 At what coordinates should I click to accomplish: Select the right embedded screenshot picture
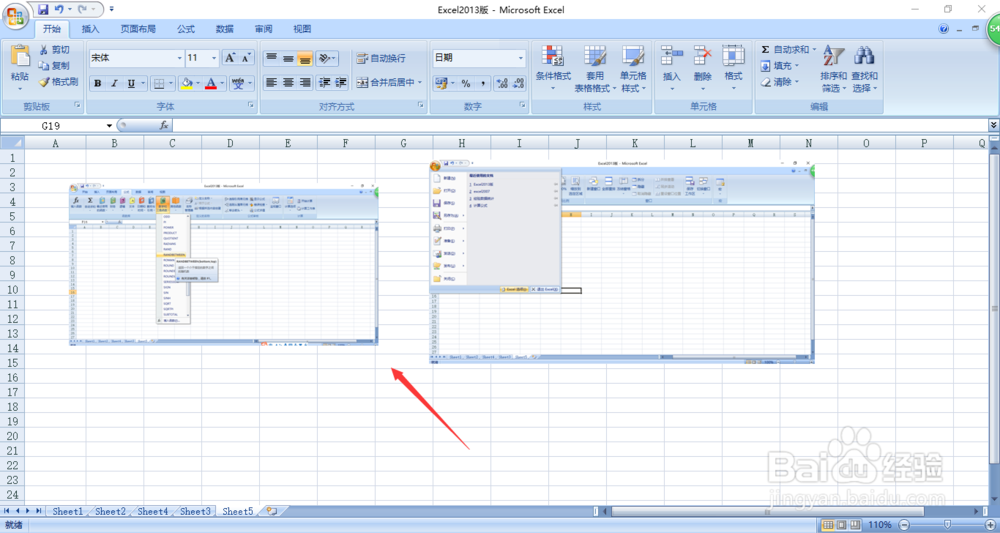tap(622, 264)
